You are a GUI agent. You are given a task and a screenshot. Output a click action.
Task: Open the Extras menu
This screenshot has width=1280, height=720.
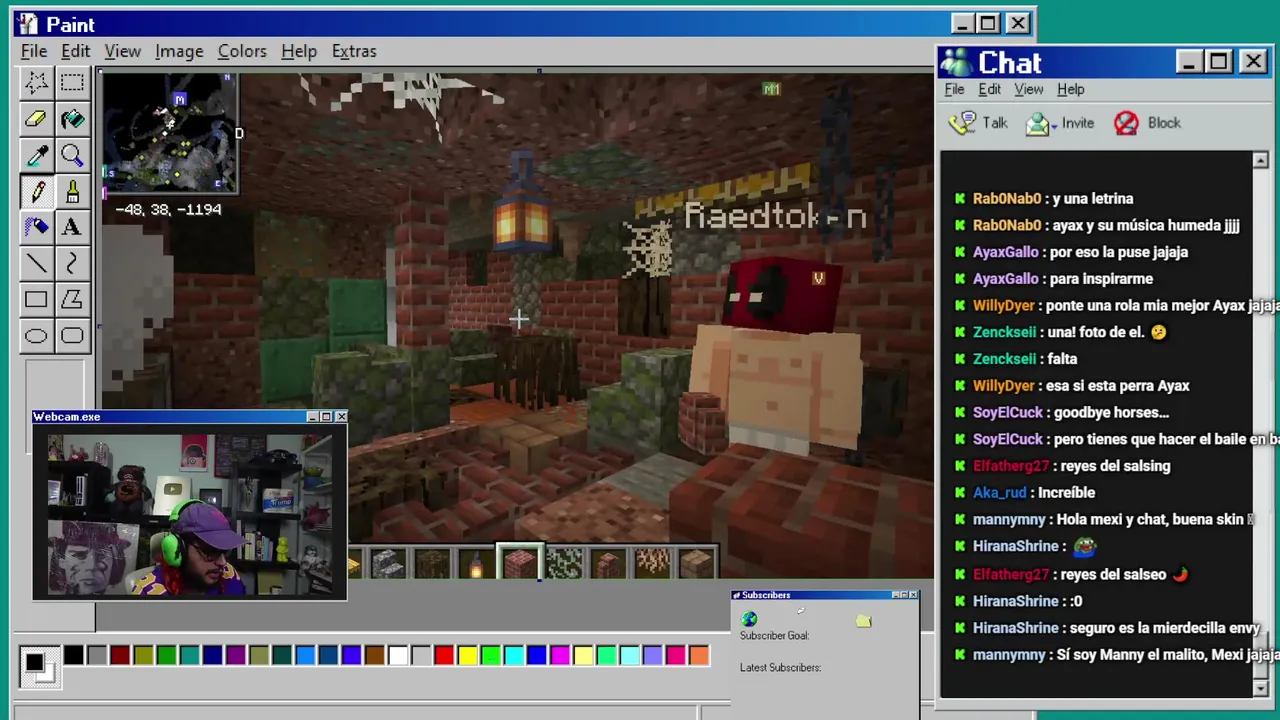point(354,51)
